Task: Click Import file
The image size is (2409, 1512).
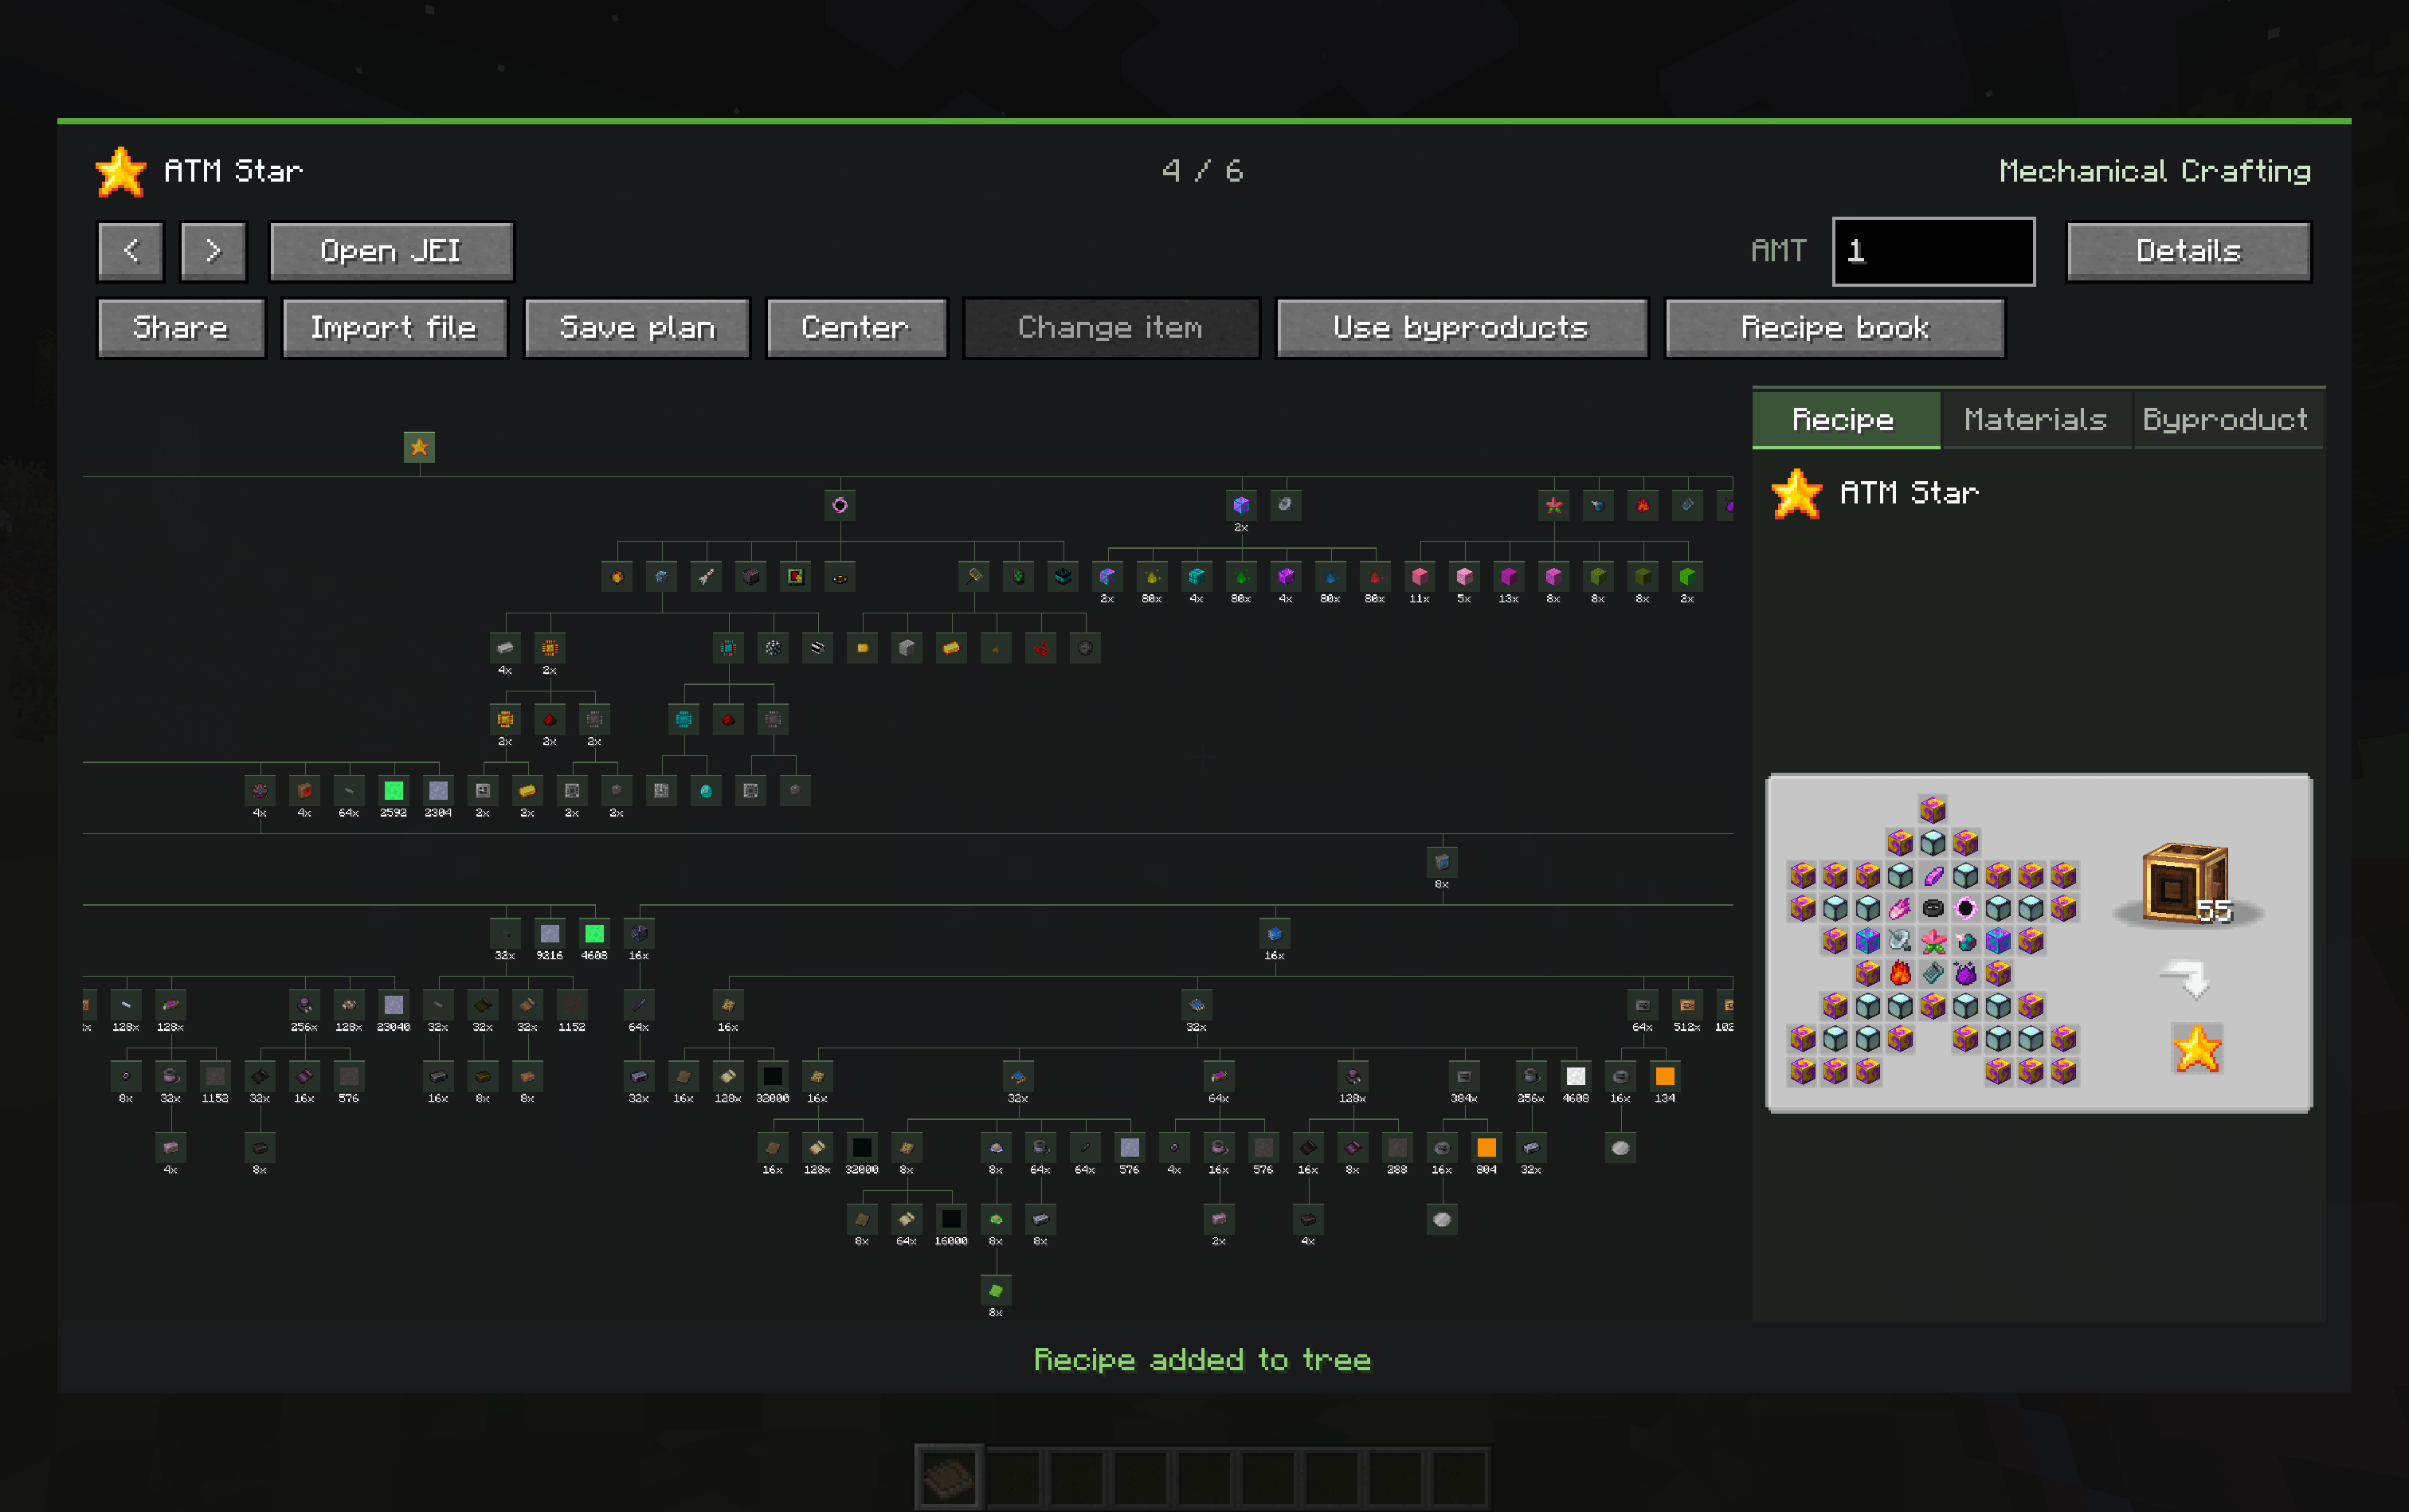Action: pos(395,328)
